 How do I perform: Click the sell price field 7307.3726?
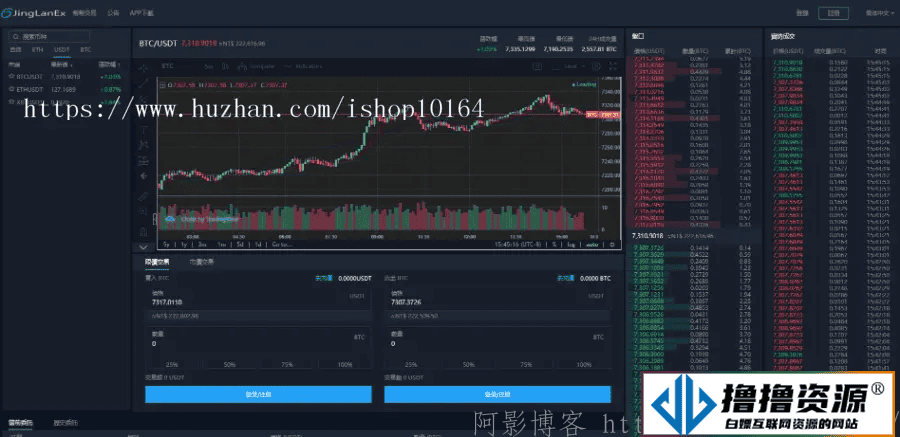pyautogui.click(x=498, y=298)
